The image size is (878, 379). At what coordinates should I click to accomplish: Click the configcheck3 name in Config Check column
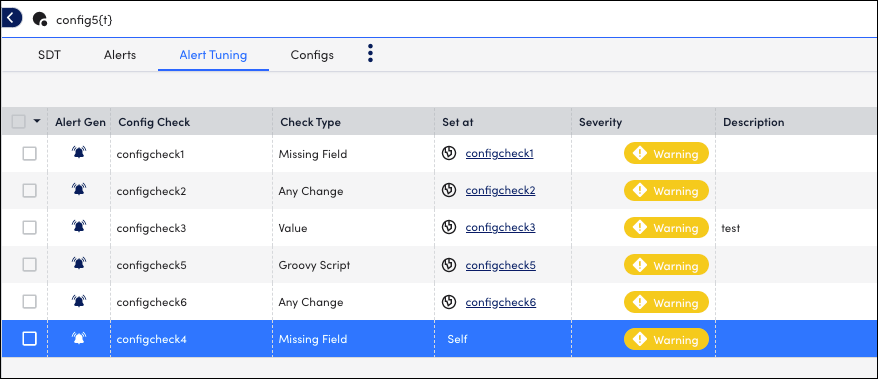coord(151,228)
